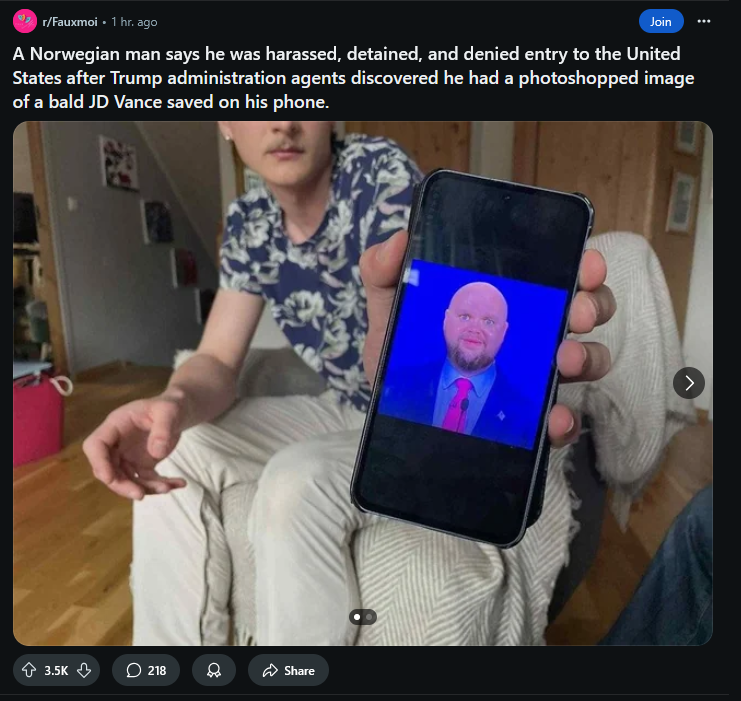Click the bald edited image on phone
This screenshot has height=701, width=741.
coord(473,355)
